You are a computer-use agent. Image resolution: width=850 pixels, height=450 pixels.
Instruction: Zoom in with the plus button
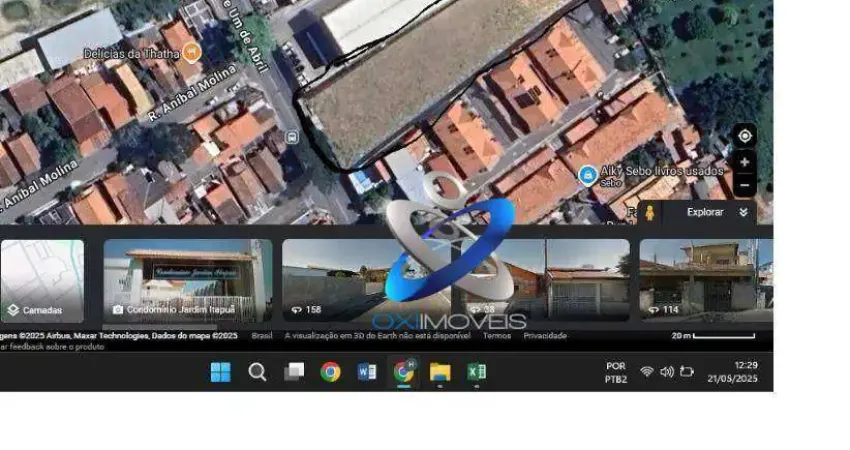click(745, 162)
